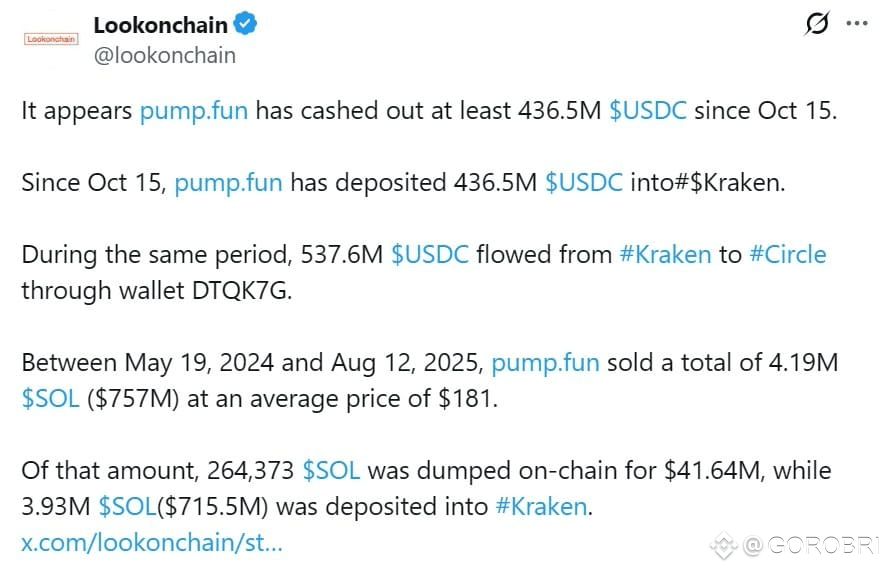Open the final #Kraken hashtag
Viewport: 895px width, 571px height.
click(x=542, y=506)
